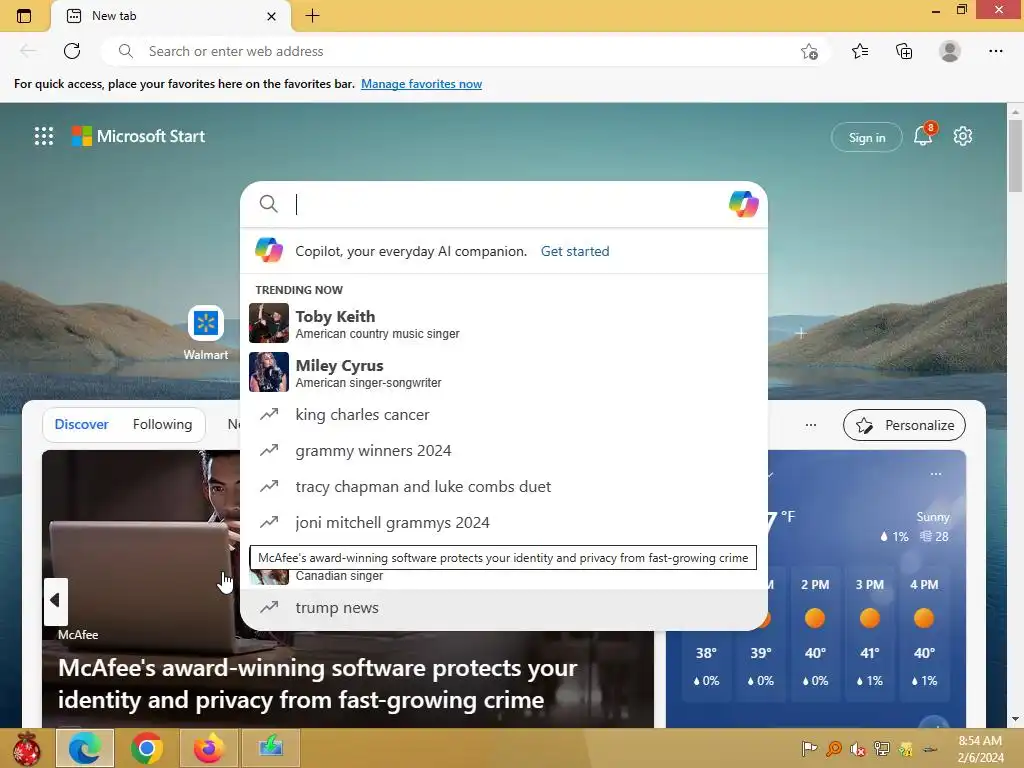Select grammy winners 2024 suggestion

(504, 451)
